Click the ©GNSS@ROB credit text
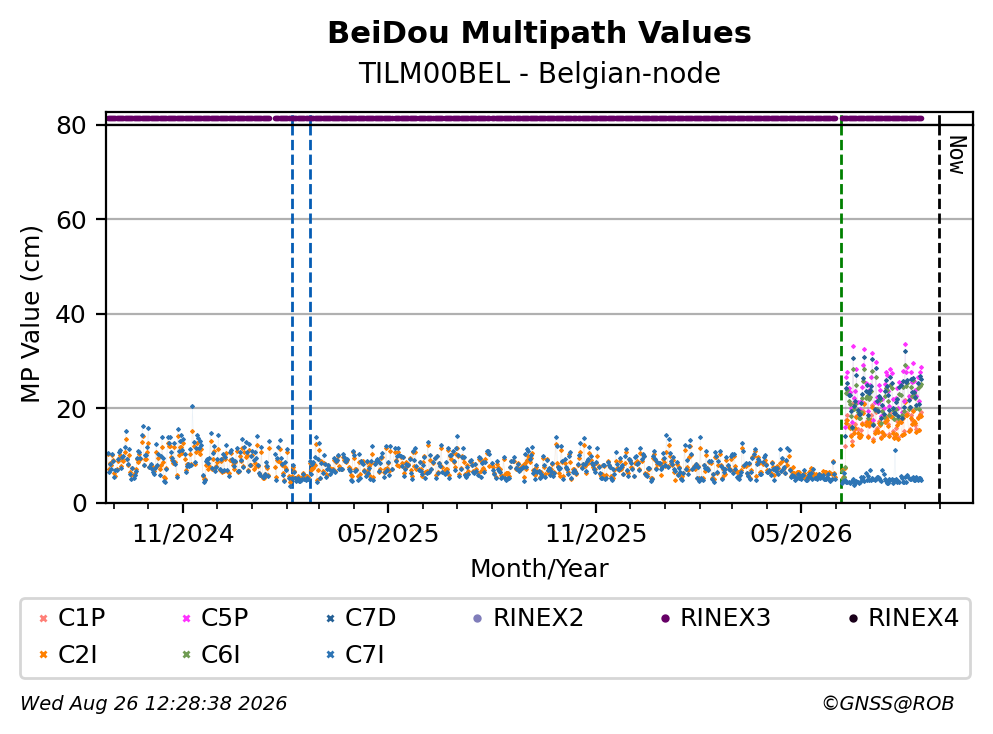The height and width of the screenshot is (734, 993). click(x=888, y=703)
